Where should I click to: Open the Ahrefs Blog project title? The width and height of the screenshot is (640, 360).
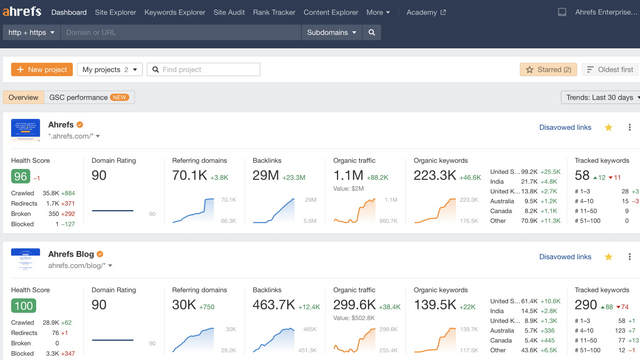(x=71, y=254)
